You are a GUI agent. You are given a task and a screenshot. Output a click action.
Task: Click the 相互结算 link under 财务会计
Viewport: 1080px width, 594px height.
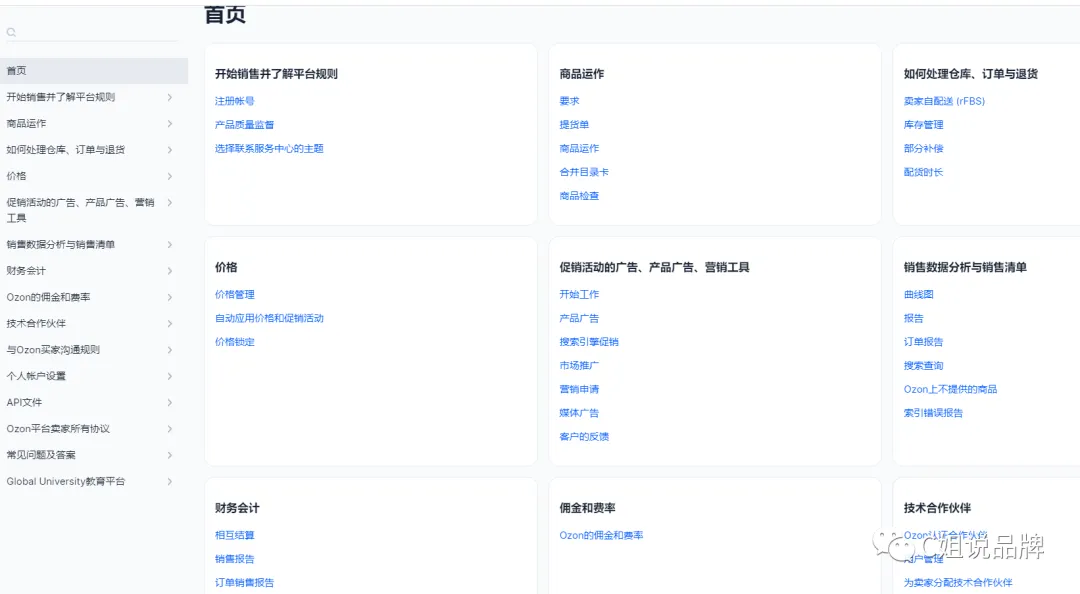click(x=234, y=535)
